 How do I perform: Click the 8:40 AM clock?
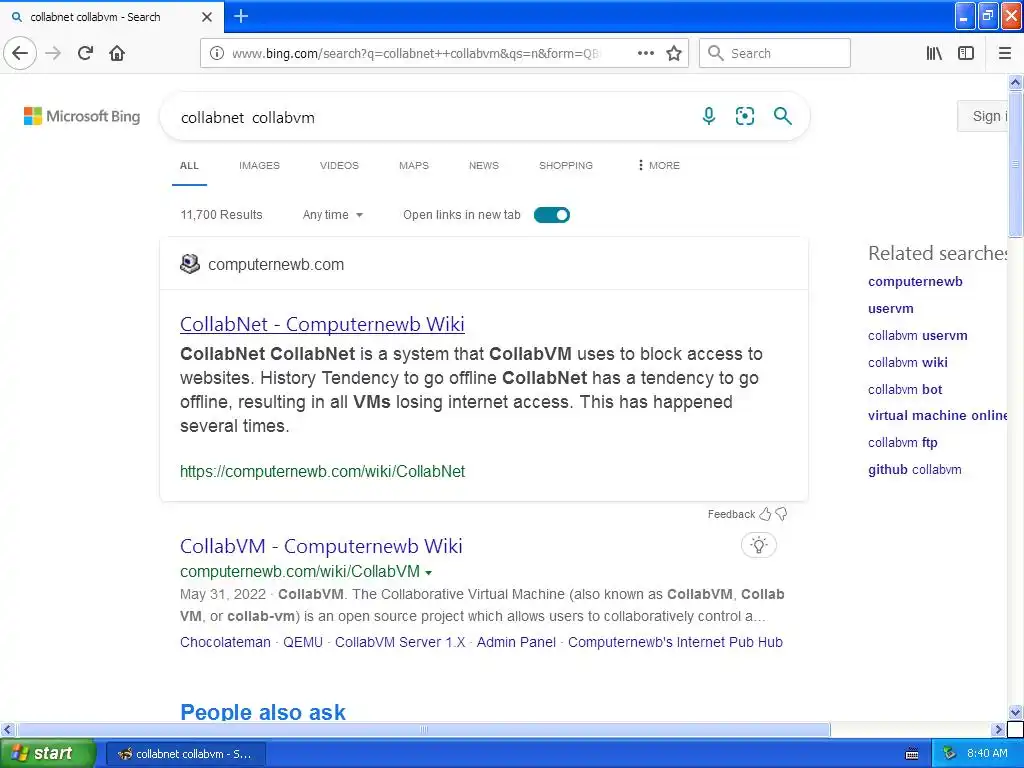[x=987, y=754]
